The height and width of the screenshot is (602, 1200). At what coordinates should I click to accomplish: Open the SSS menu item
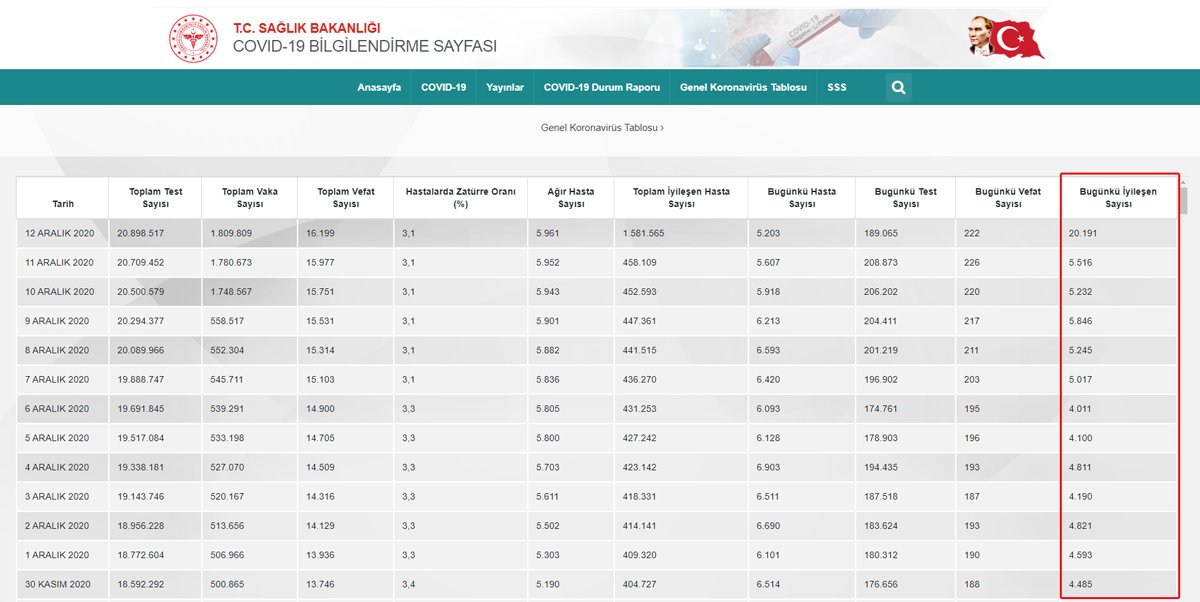click(837, 88)
